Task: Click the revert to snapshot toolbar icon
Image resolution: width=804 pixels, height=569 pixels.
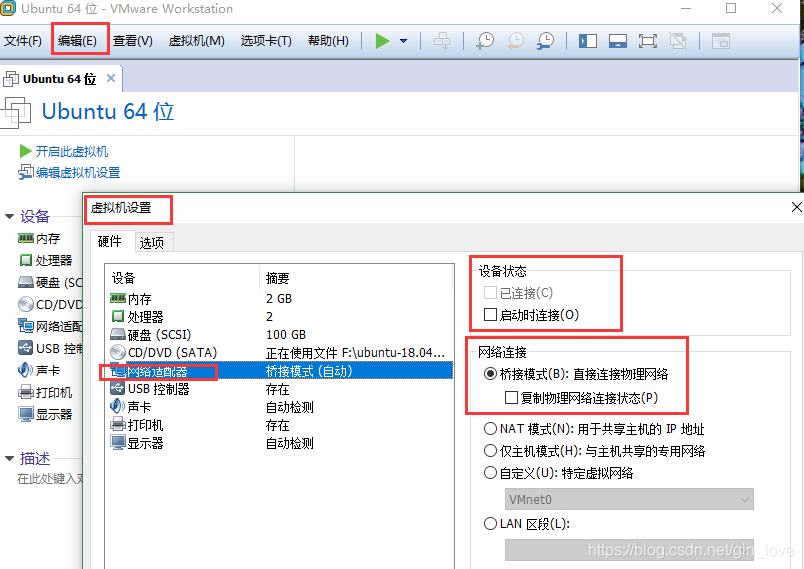Action: pos(515,40)
